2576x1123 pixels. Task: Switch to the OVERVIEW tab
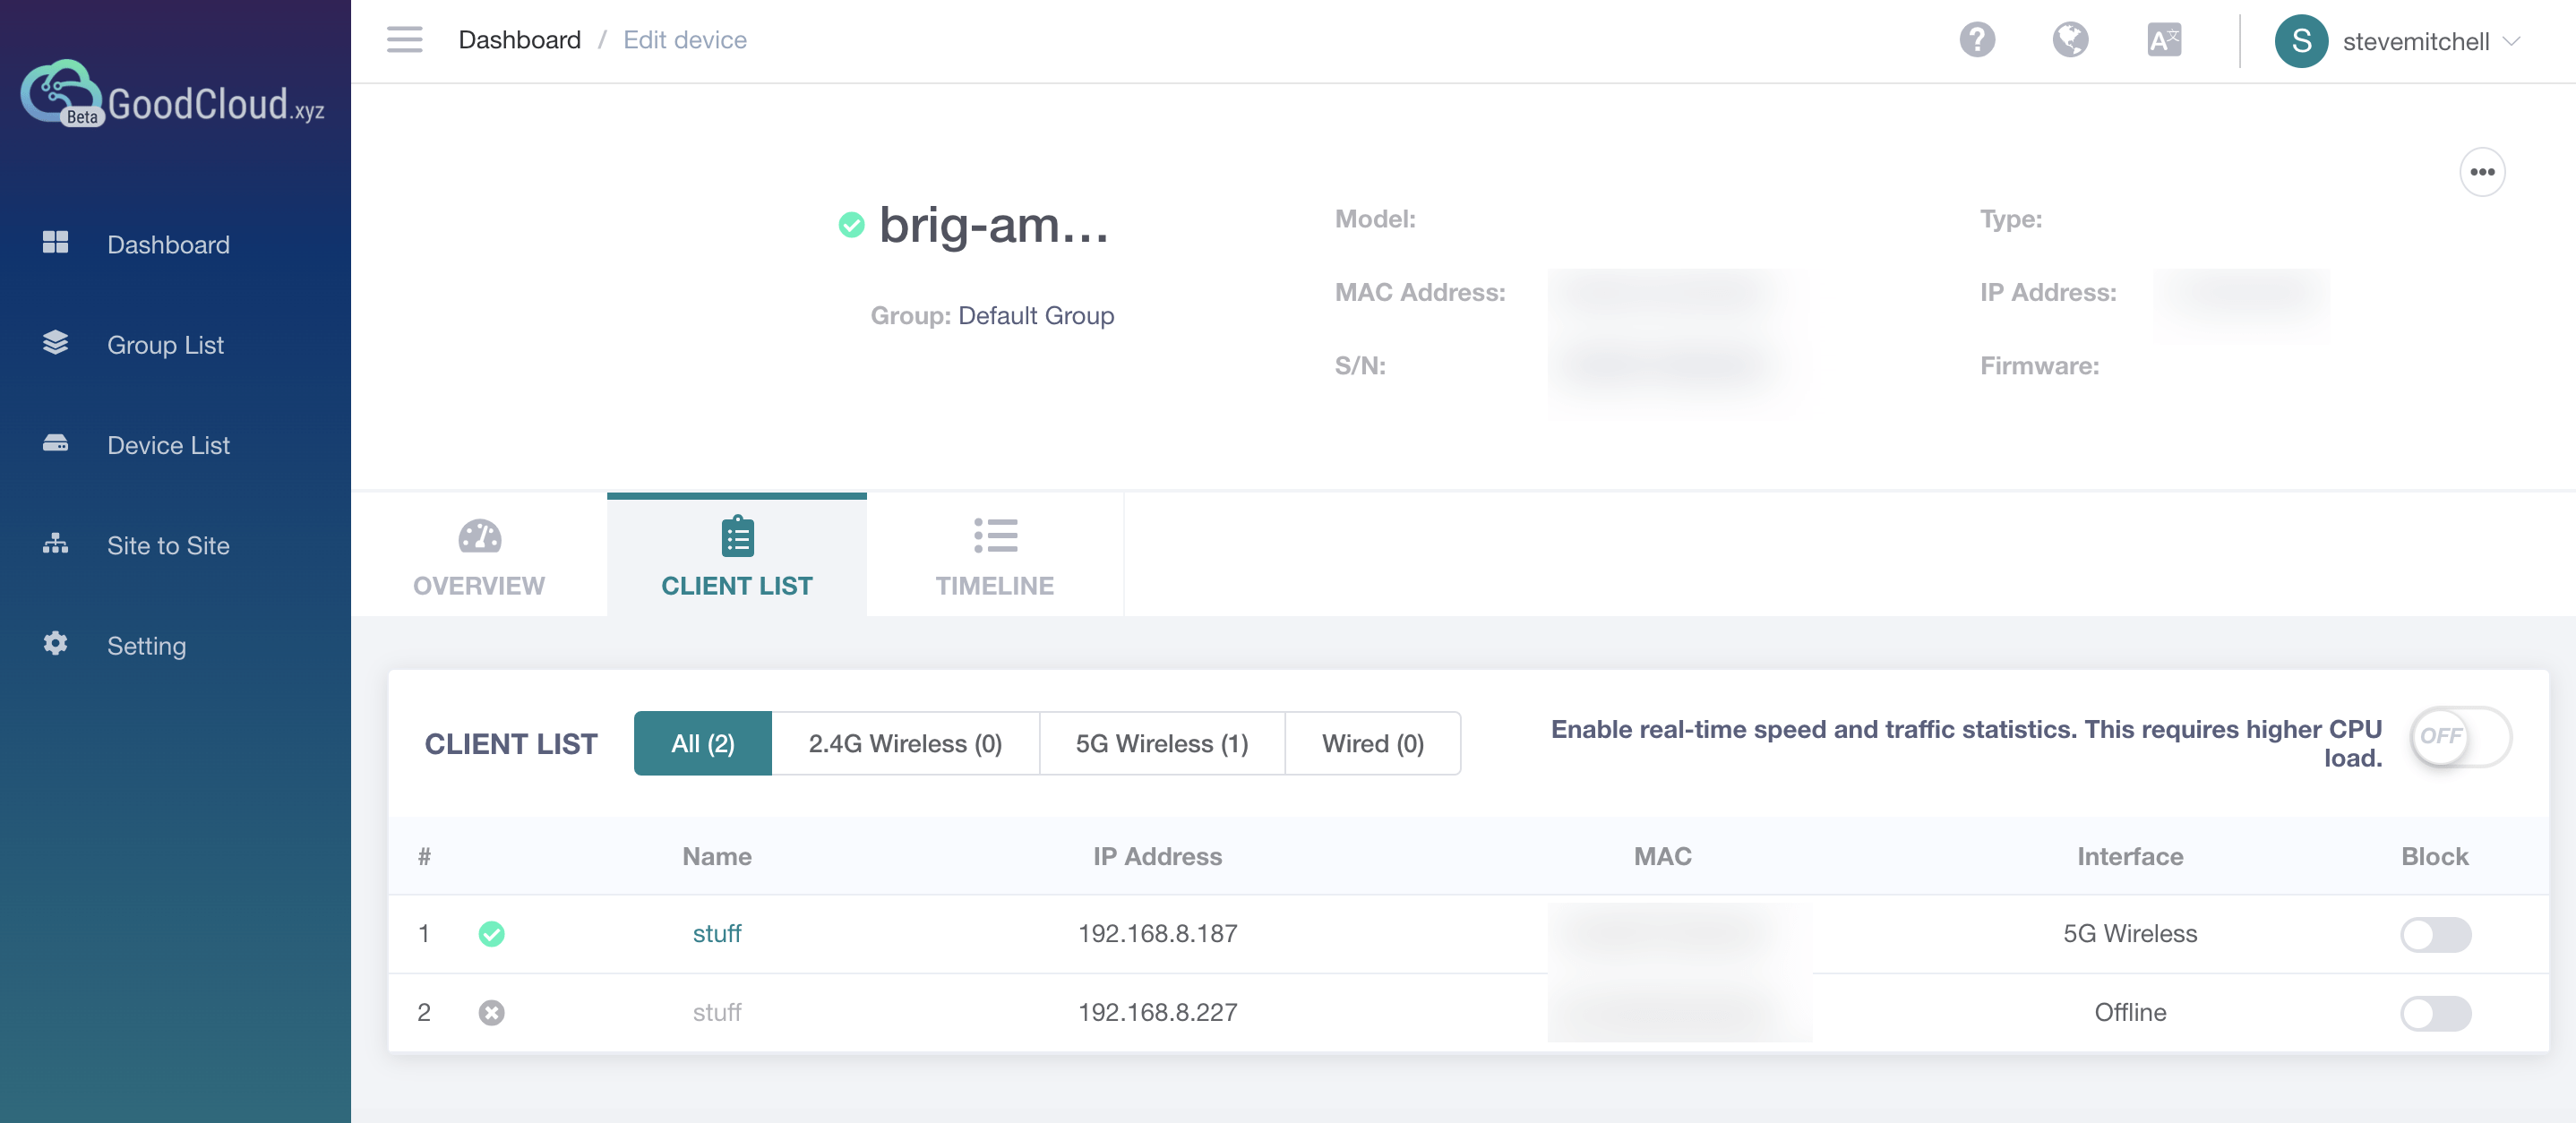pos(479,556)
